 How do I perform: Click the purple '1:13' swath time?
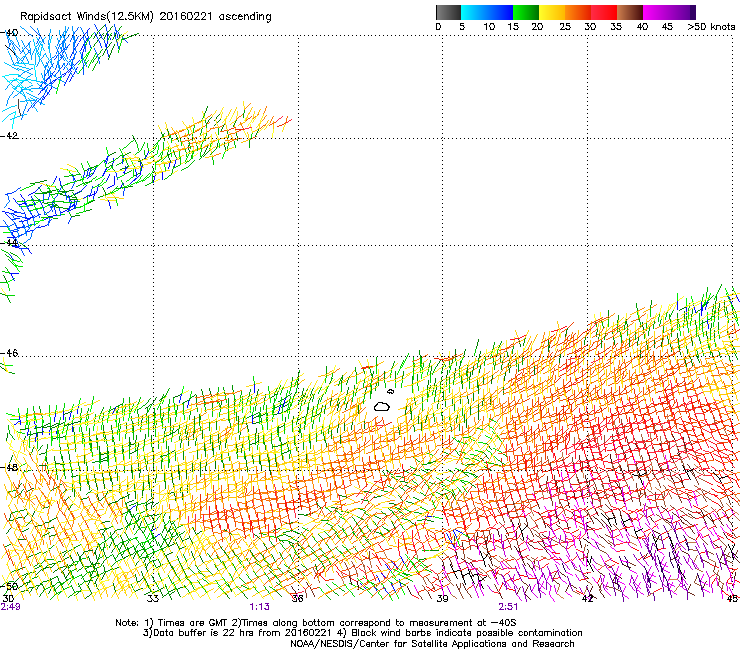pos(260,607)
